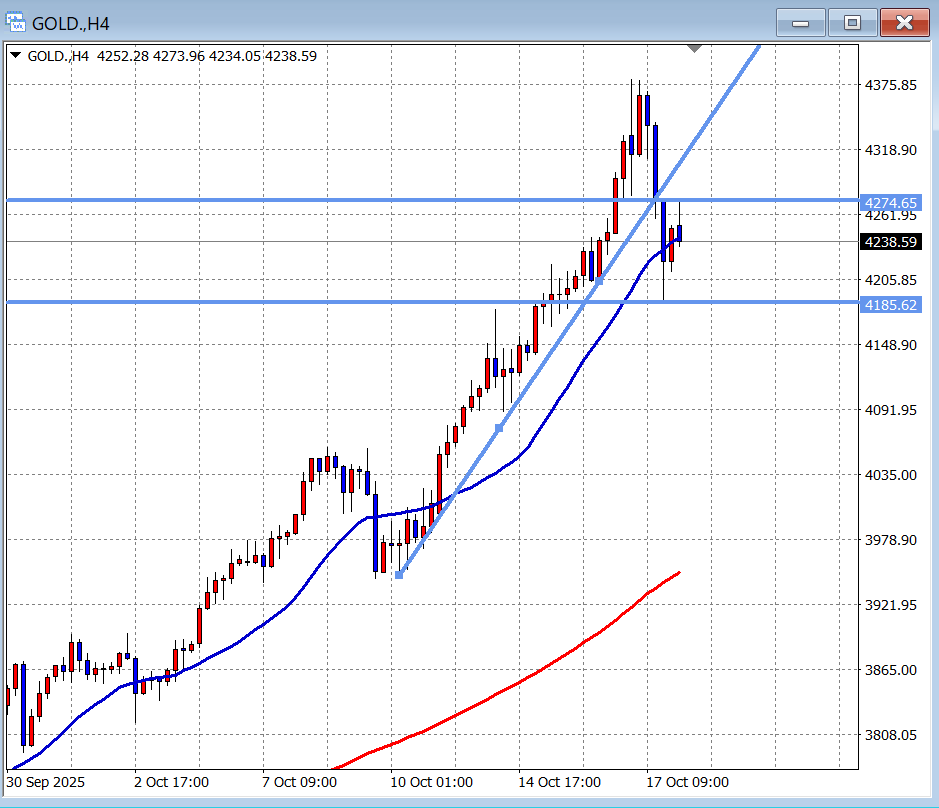This screenshot has height=808, width=939.
Task: Click the 10 Oct 01:00 time axis label
Action: pyautogui.click(x=432, y=781)
